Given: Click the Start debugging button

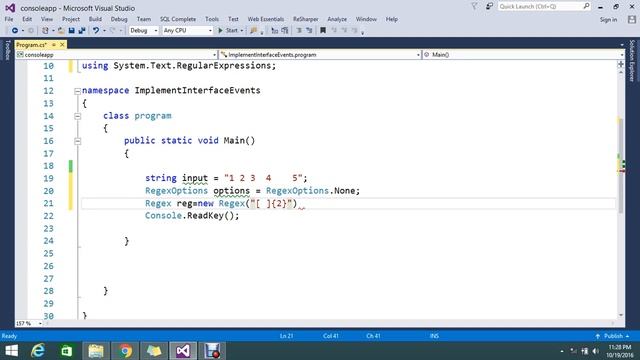Looking at the screenshot, I should point(228,31).
